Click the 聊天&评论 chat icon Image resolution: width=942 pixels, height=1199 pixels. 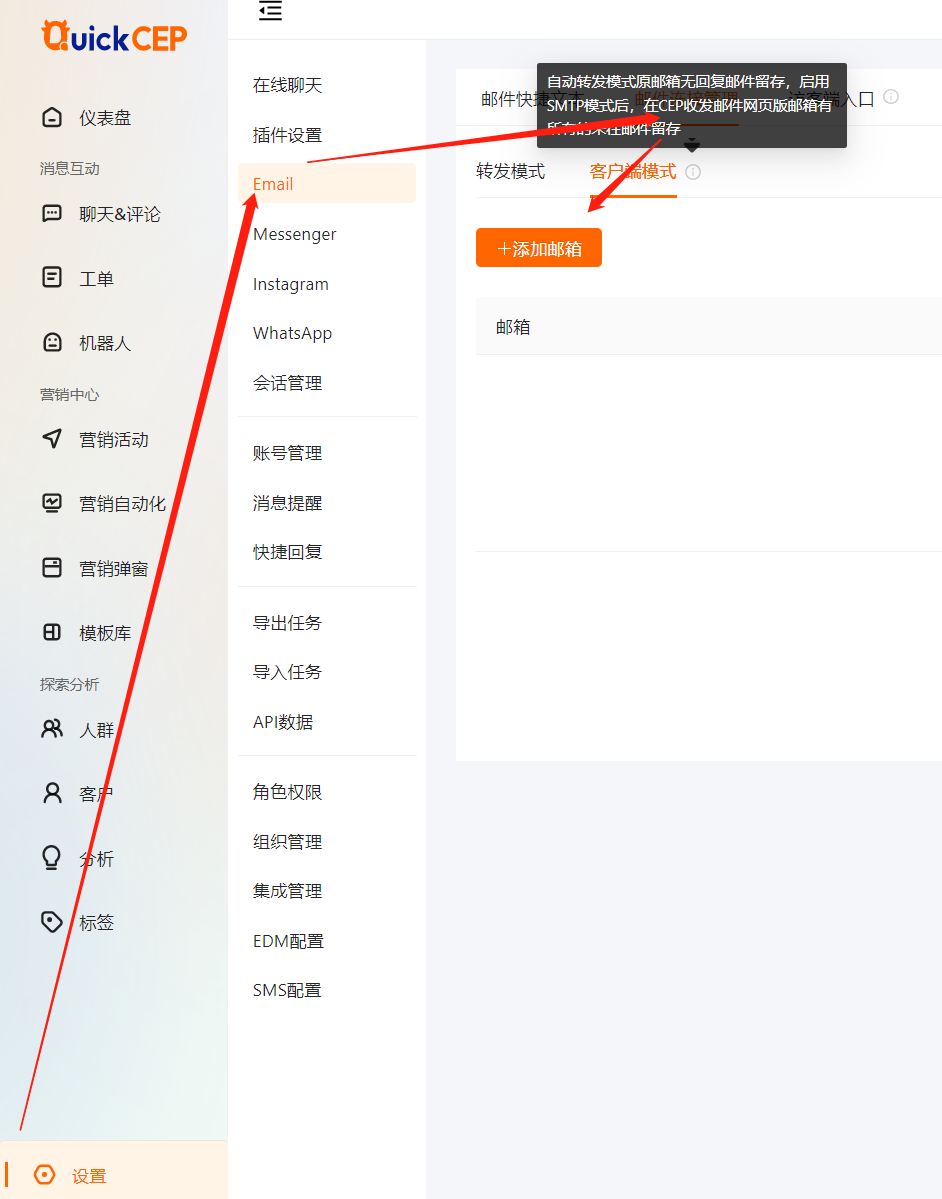52,214
